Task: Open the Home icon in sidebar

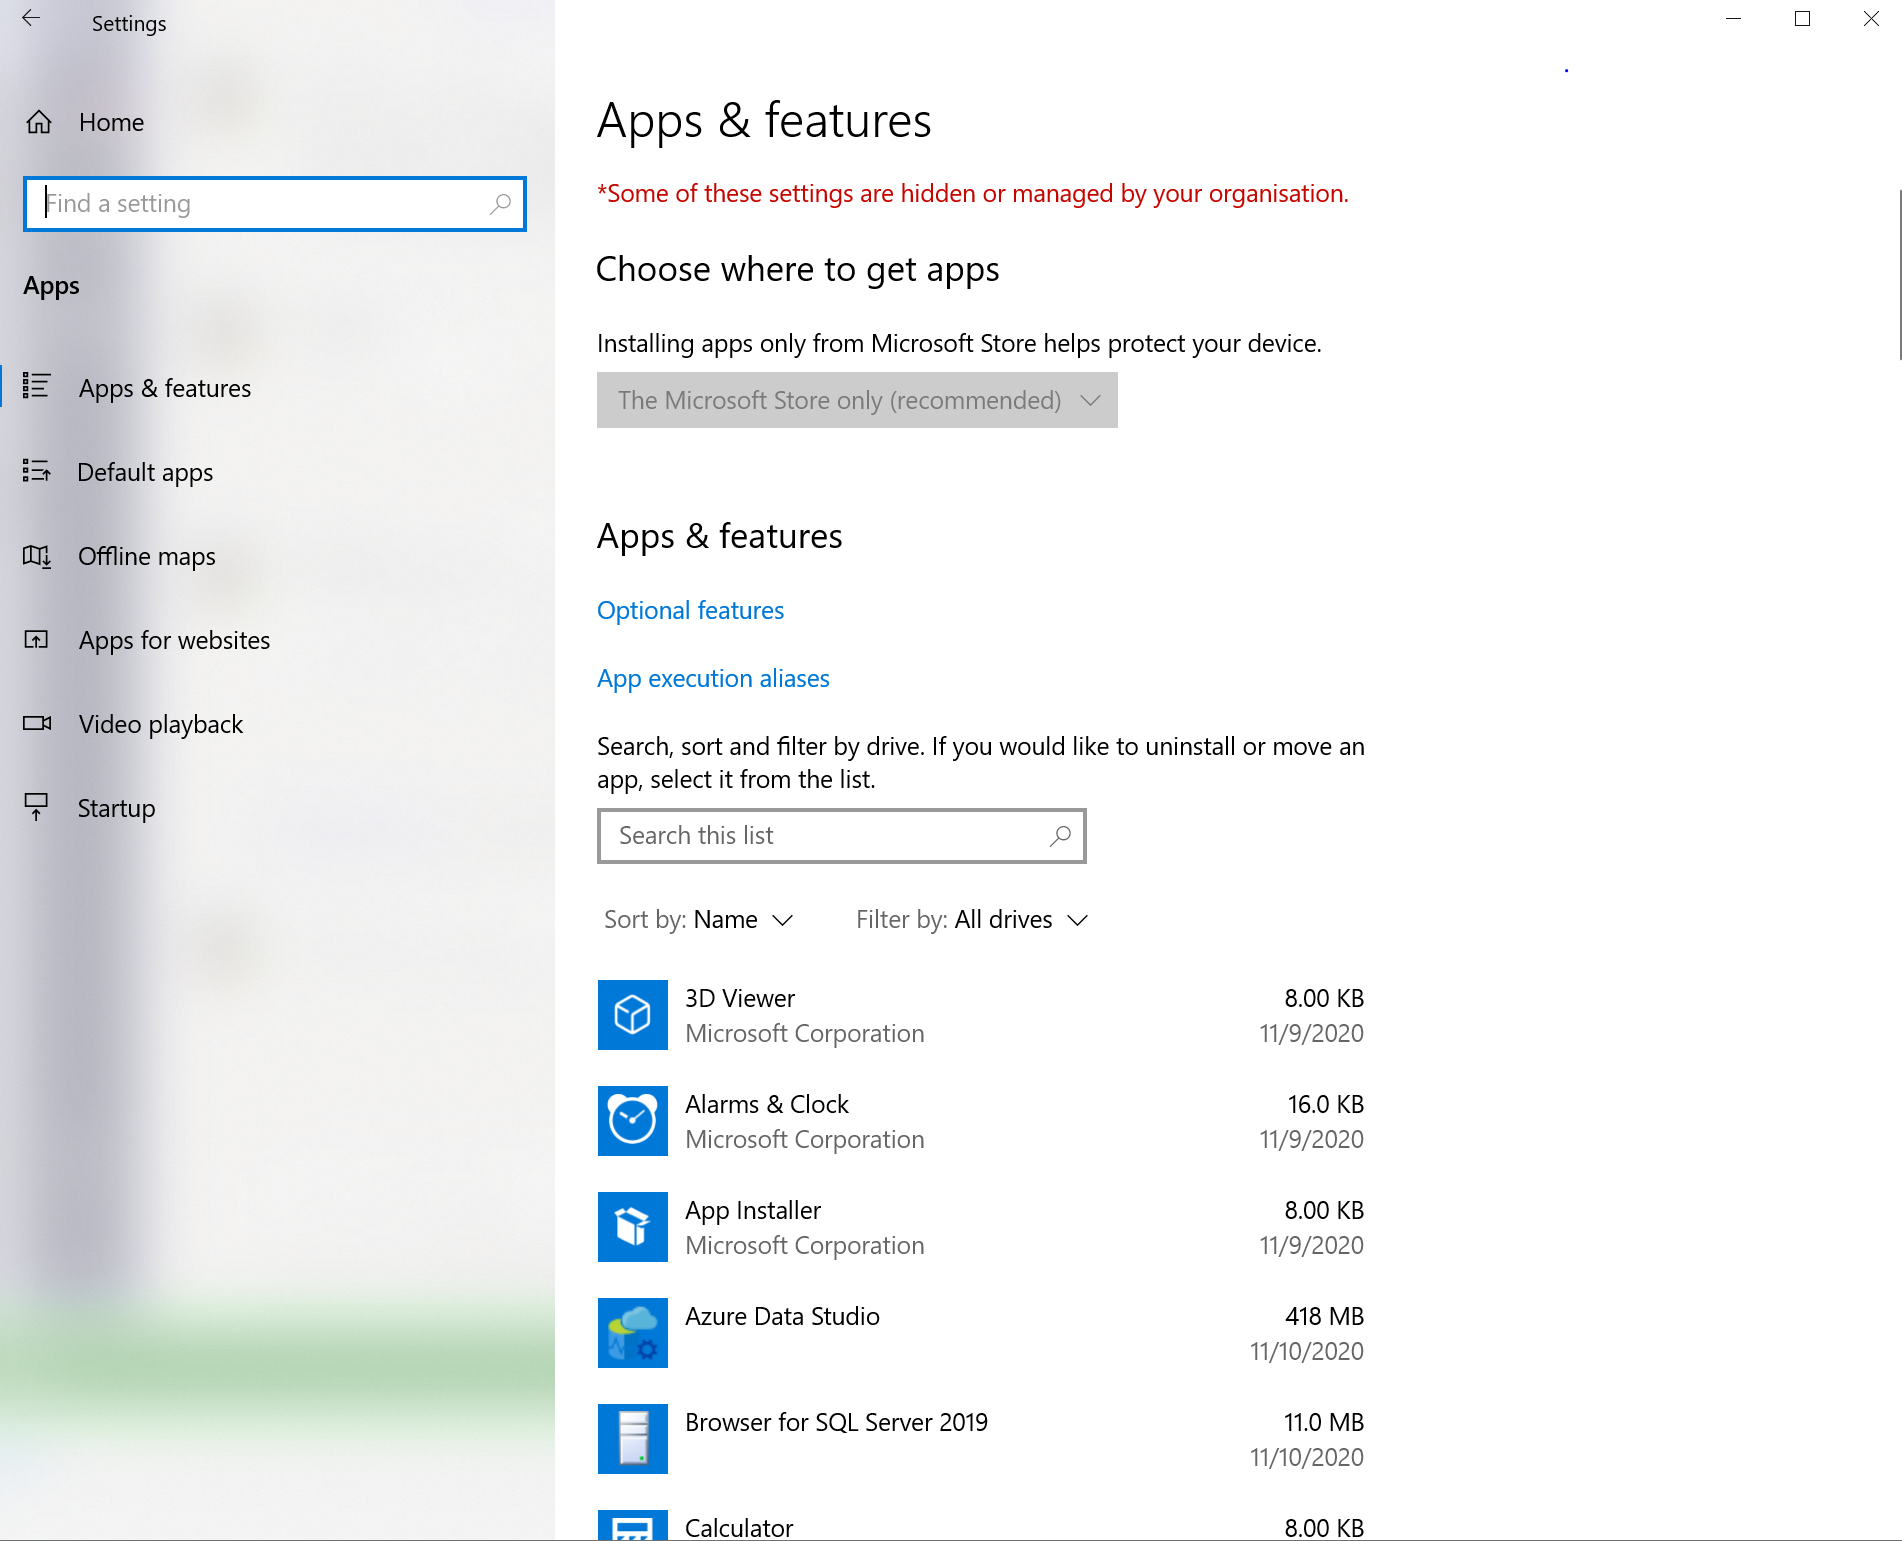Action: tap(39, 122)
